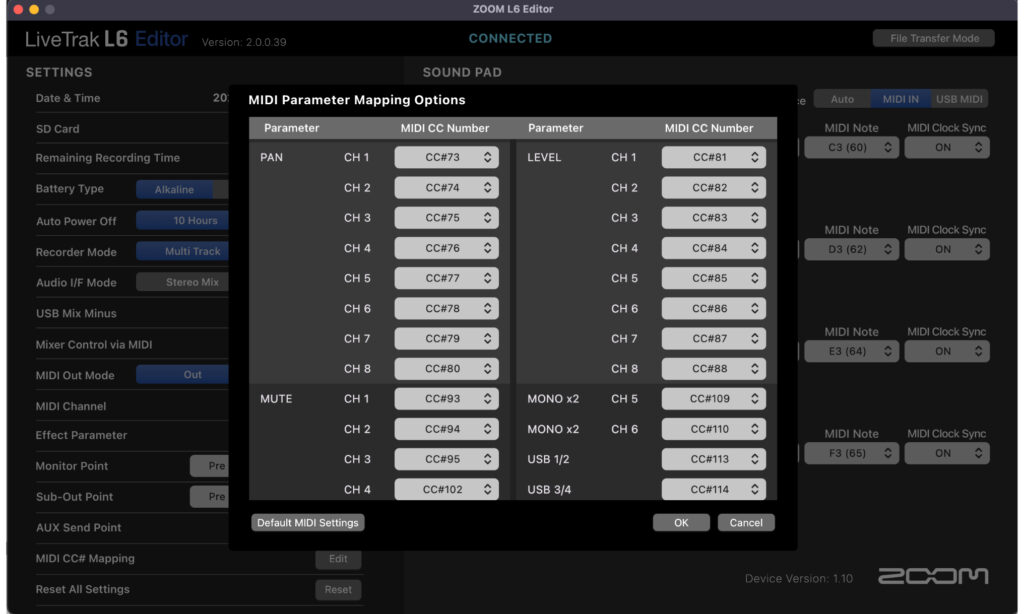Open PAN CH 2 CC#74 dropdown
Image resolution: width=1024 pixels, height=614 pixels.
pos(446,187)
